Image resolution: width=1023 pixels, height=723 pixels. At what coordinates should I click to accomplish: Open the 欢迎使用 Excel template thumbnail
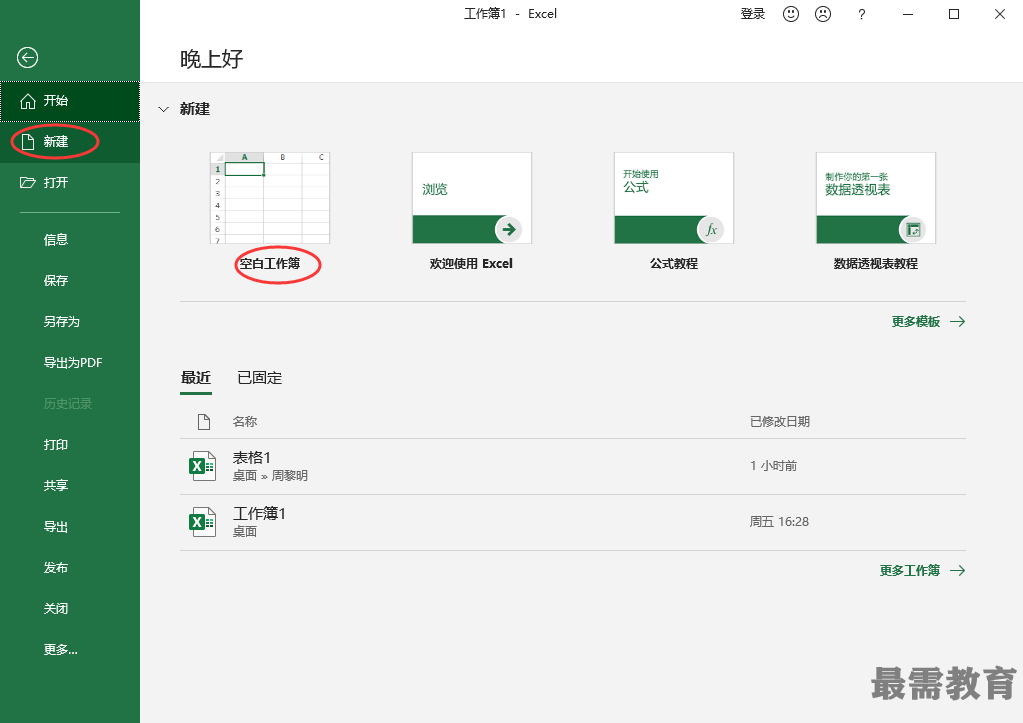coord(472,198)
